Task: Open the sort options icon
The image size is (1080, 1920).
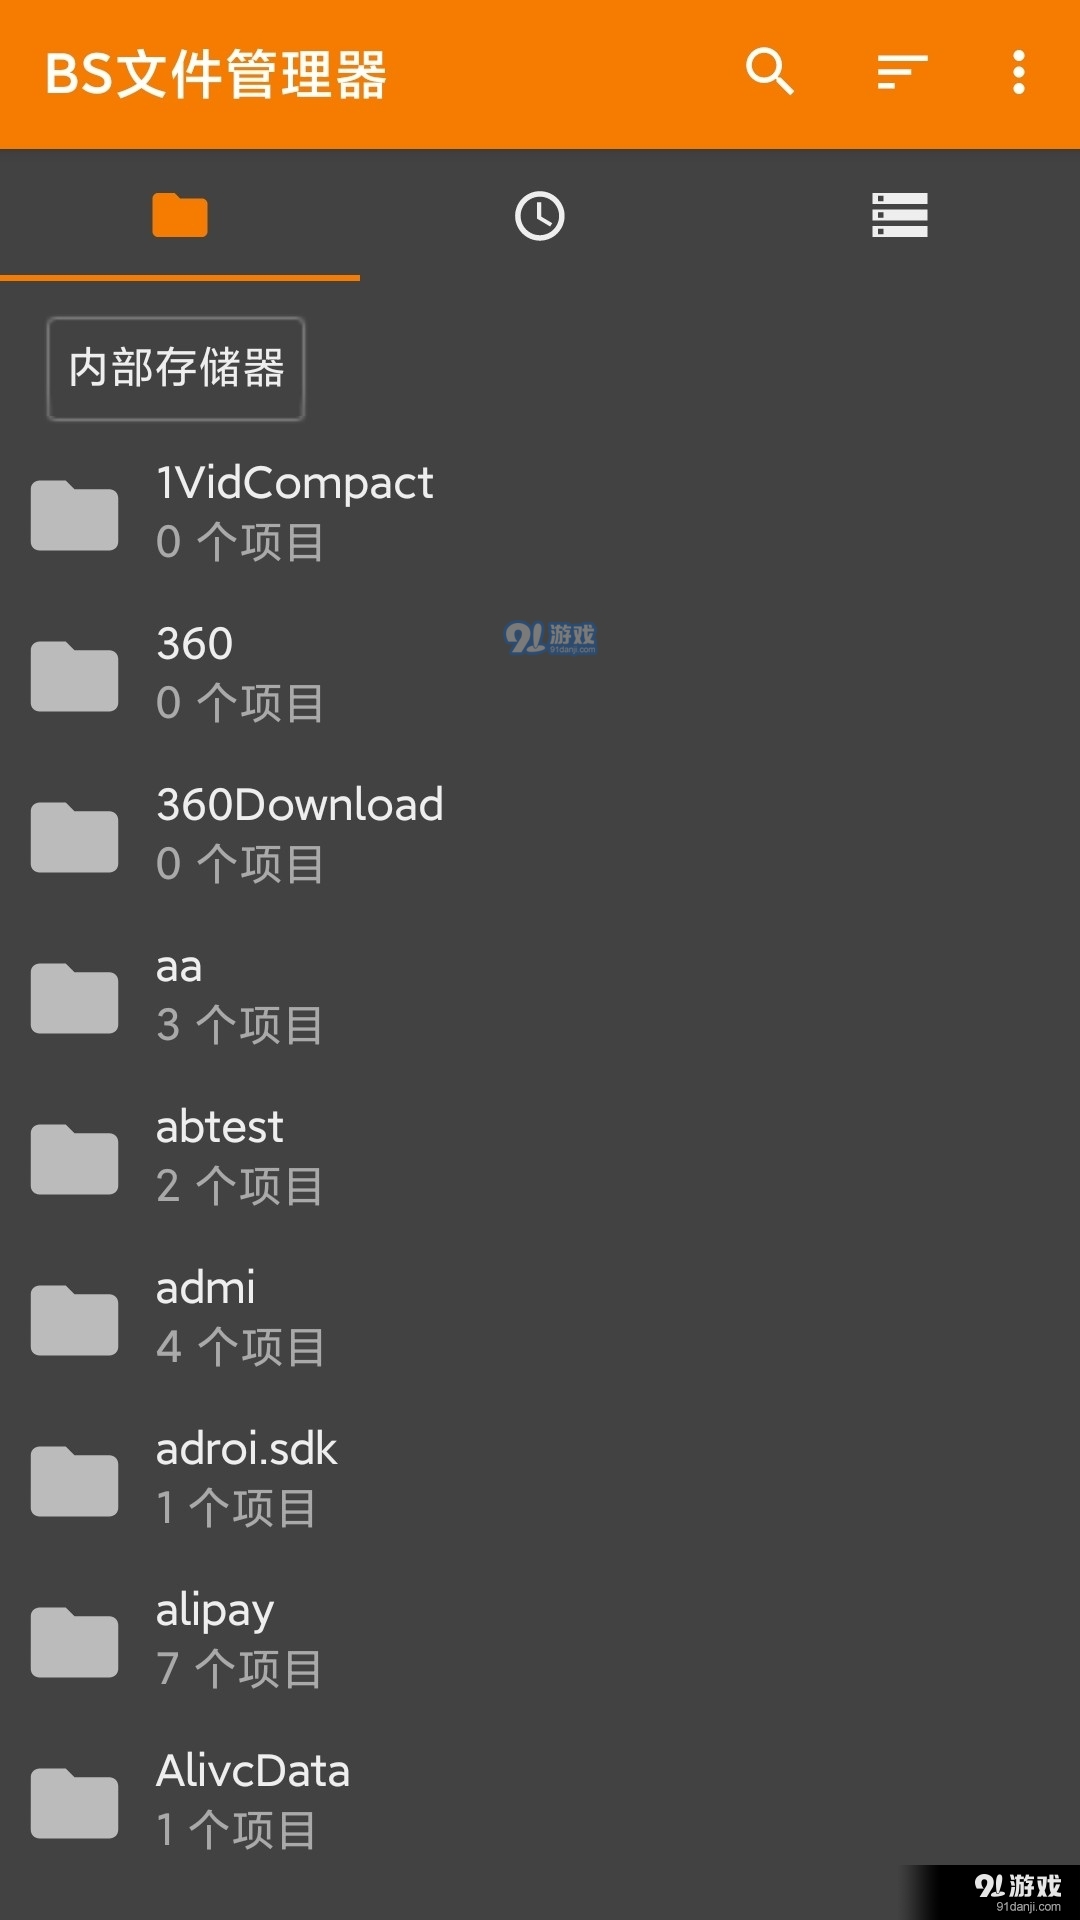Action: point(902,72)
